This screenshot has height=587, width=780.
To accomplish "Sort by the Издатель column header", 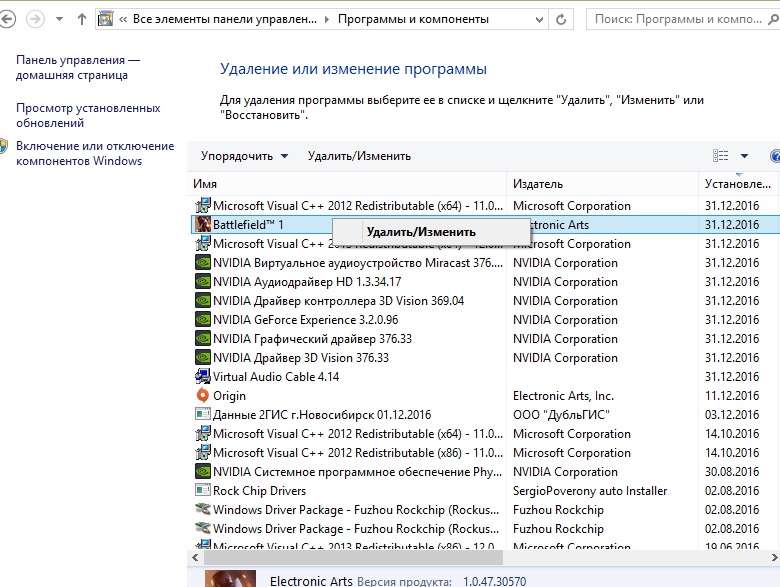I will (x=602, y=184).
